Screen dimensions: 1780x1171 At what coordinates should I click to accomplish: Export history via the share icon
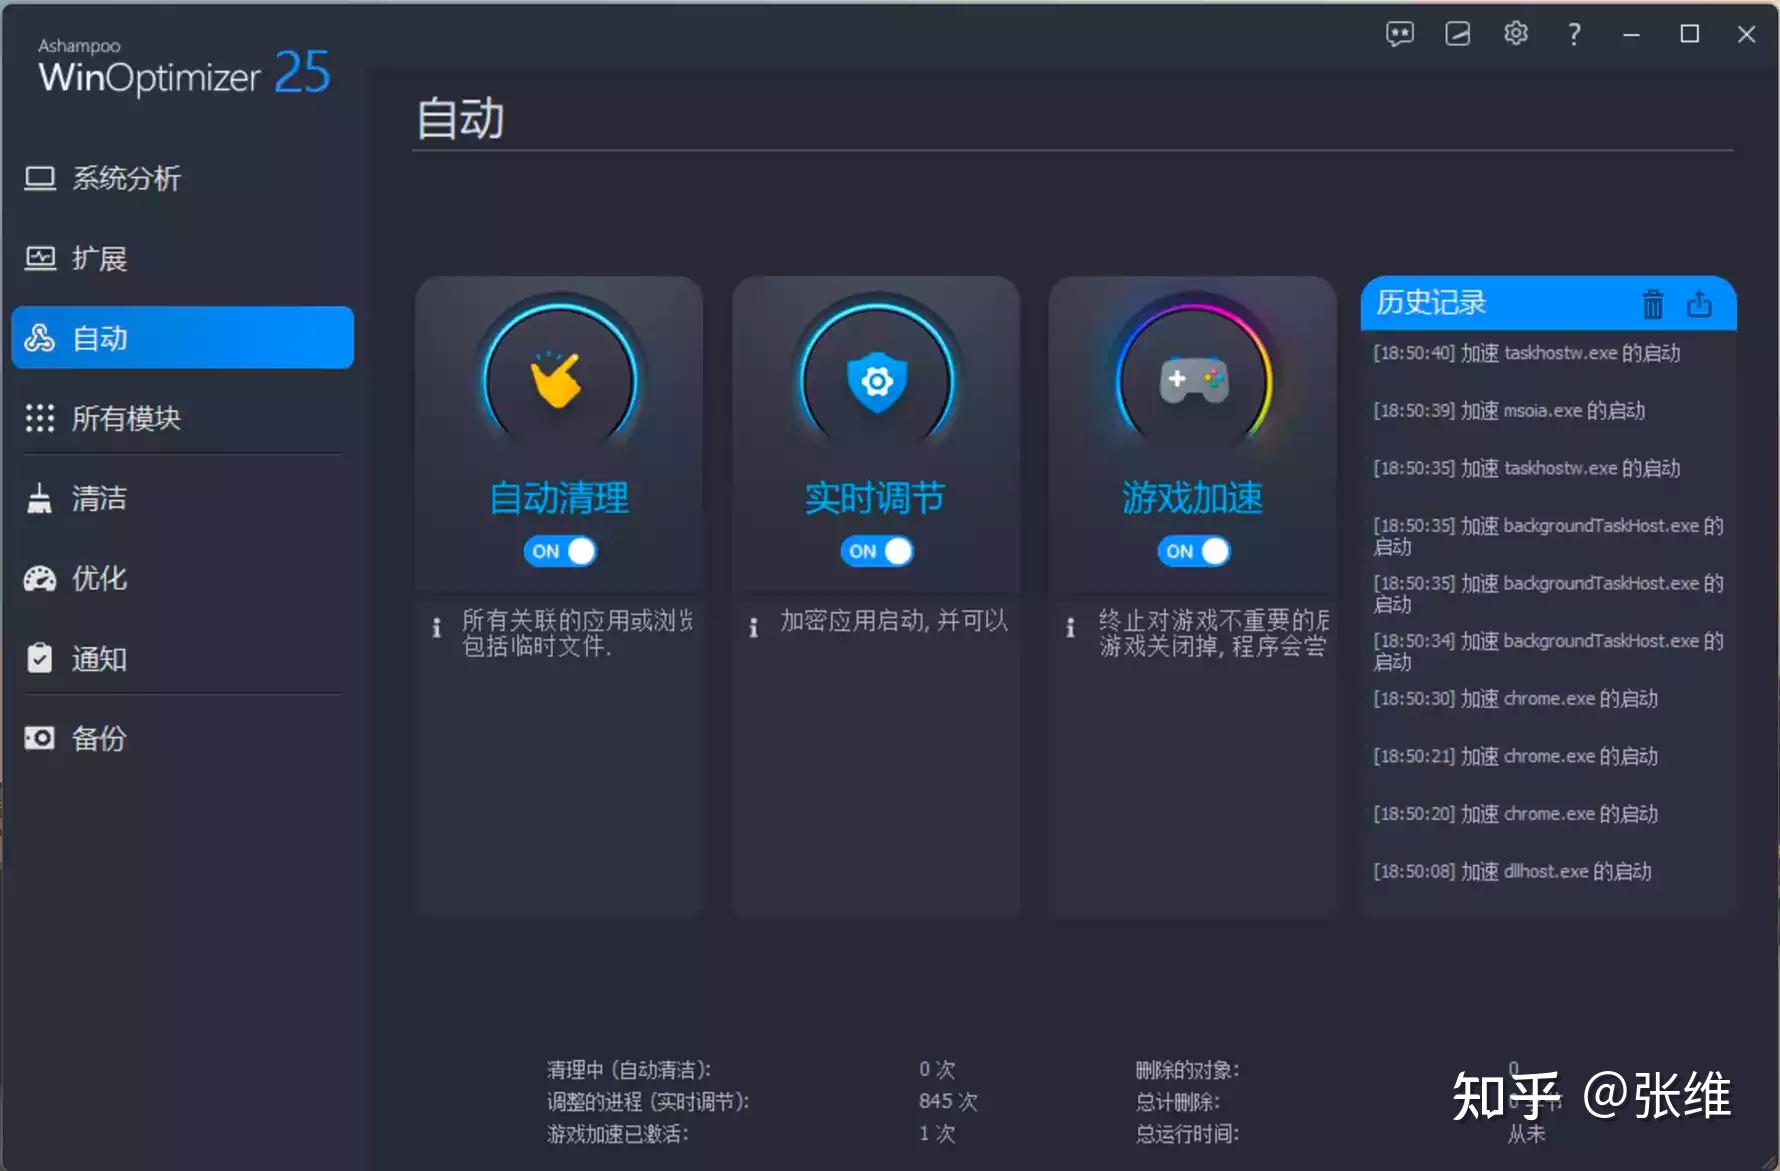1700,303
